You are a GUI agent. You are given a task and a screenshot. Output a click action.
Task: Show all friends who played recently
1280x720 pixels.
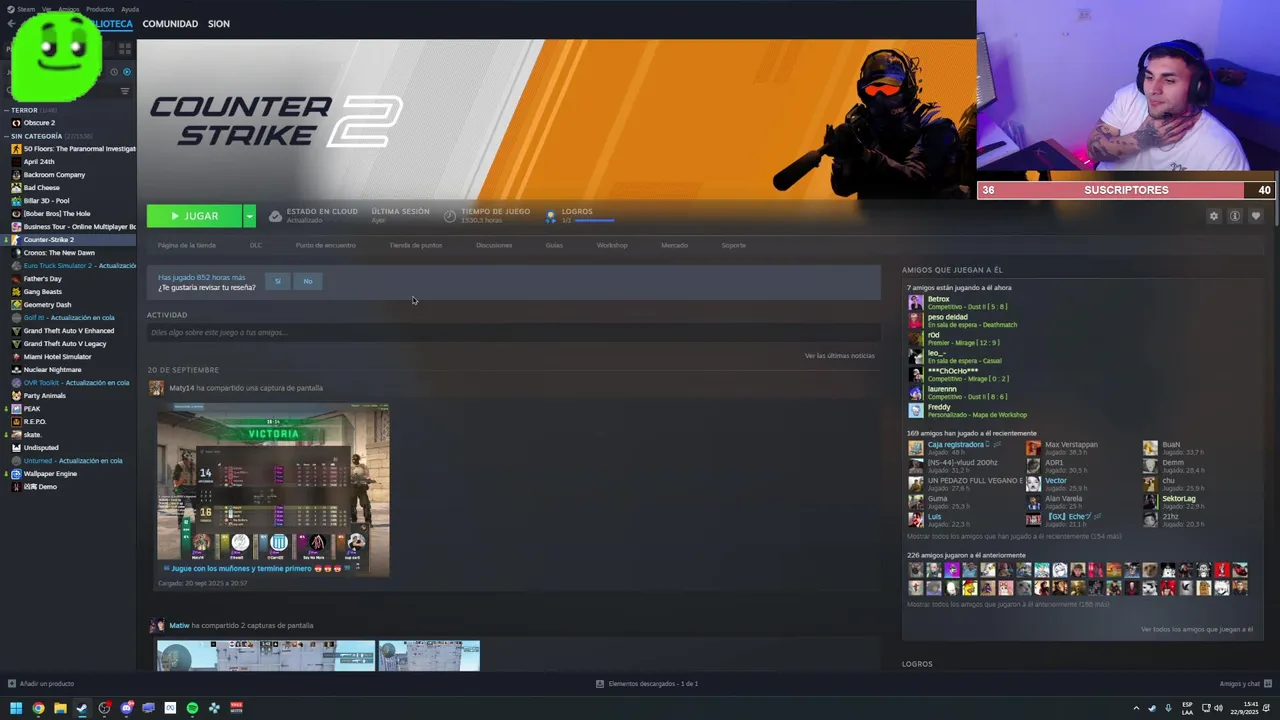(x=1014, y=537)
